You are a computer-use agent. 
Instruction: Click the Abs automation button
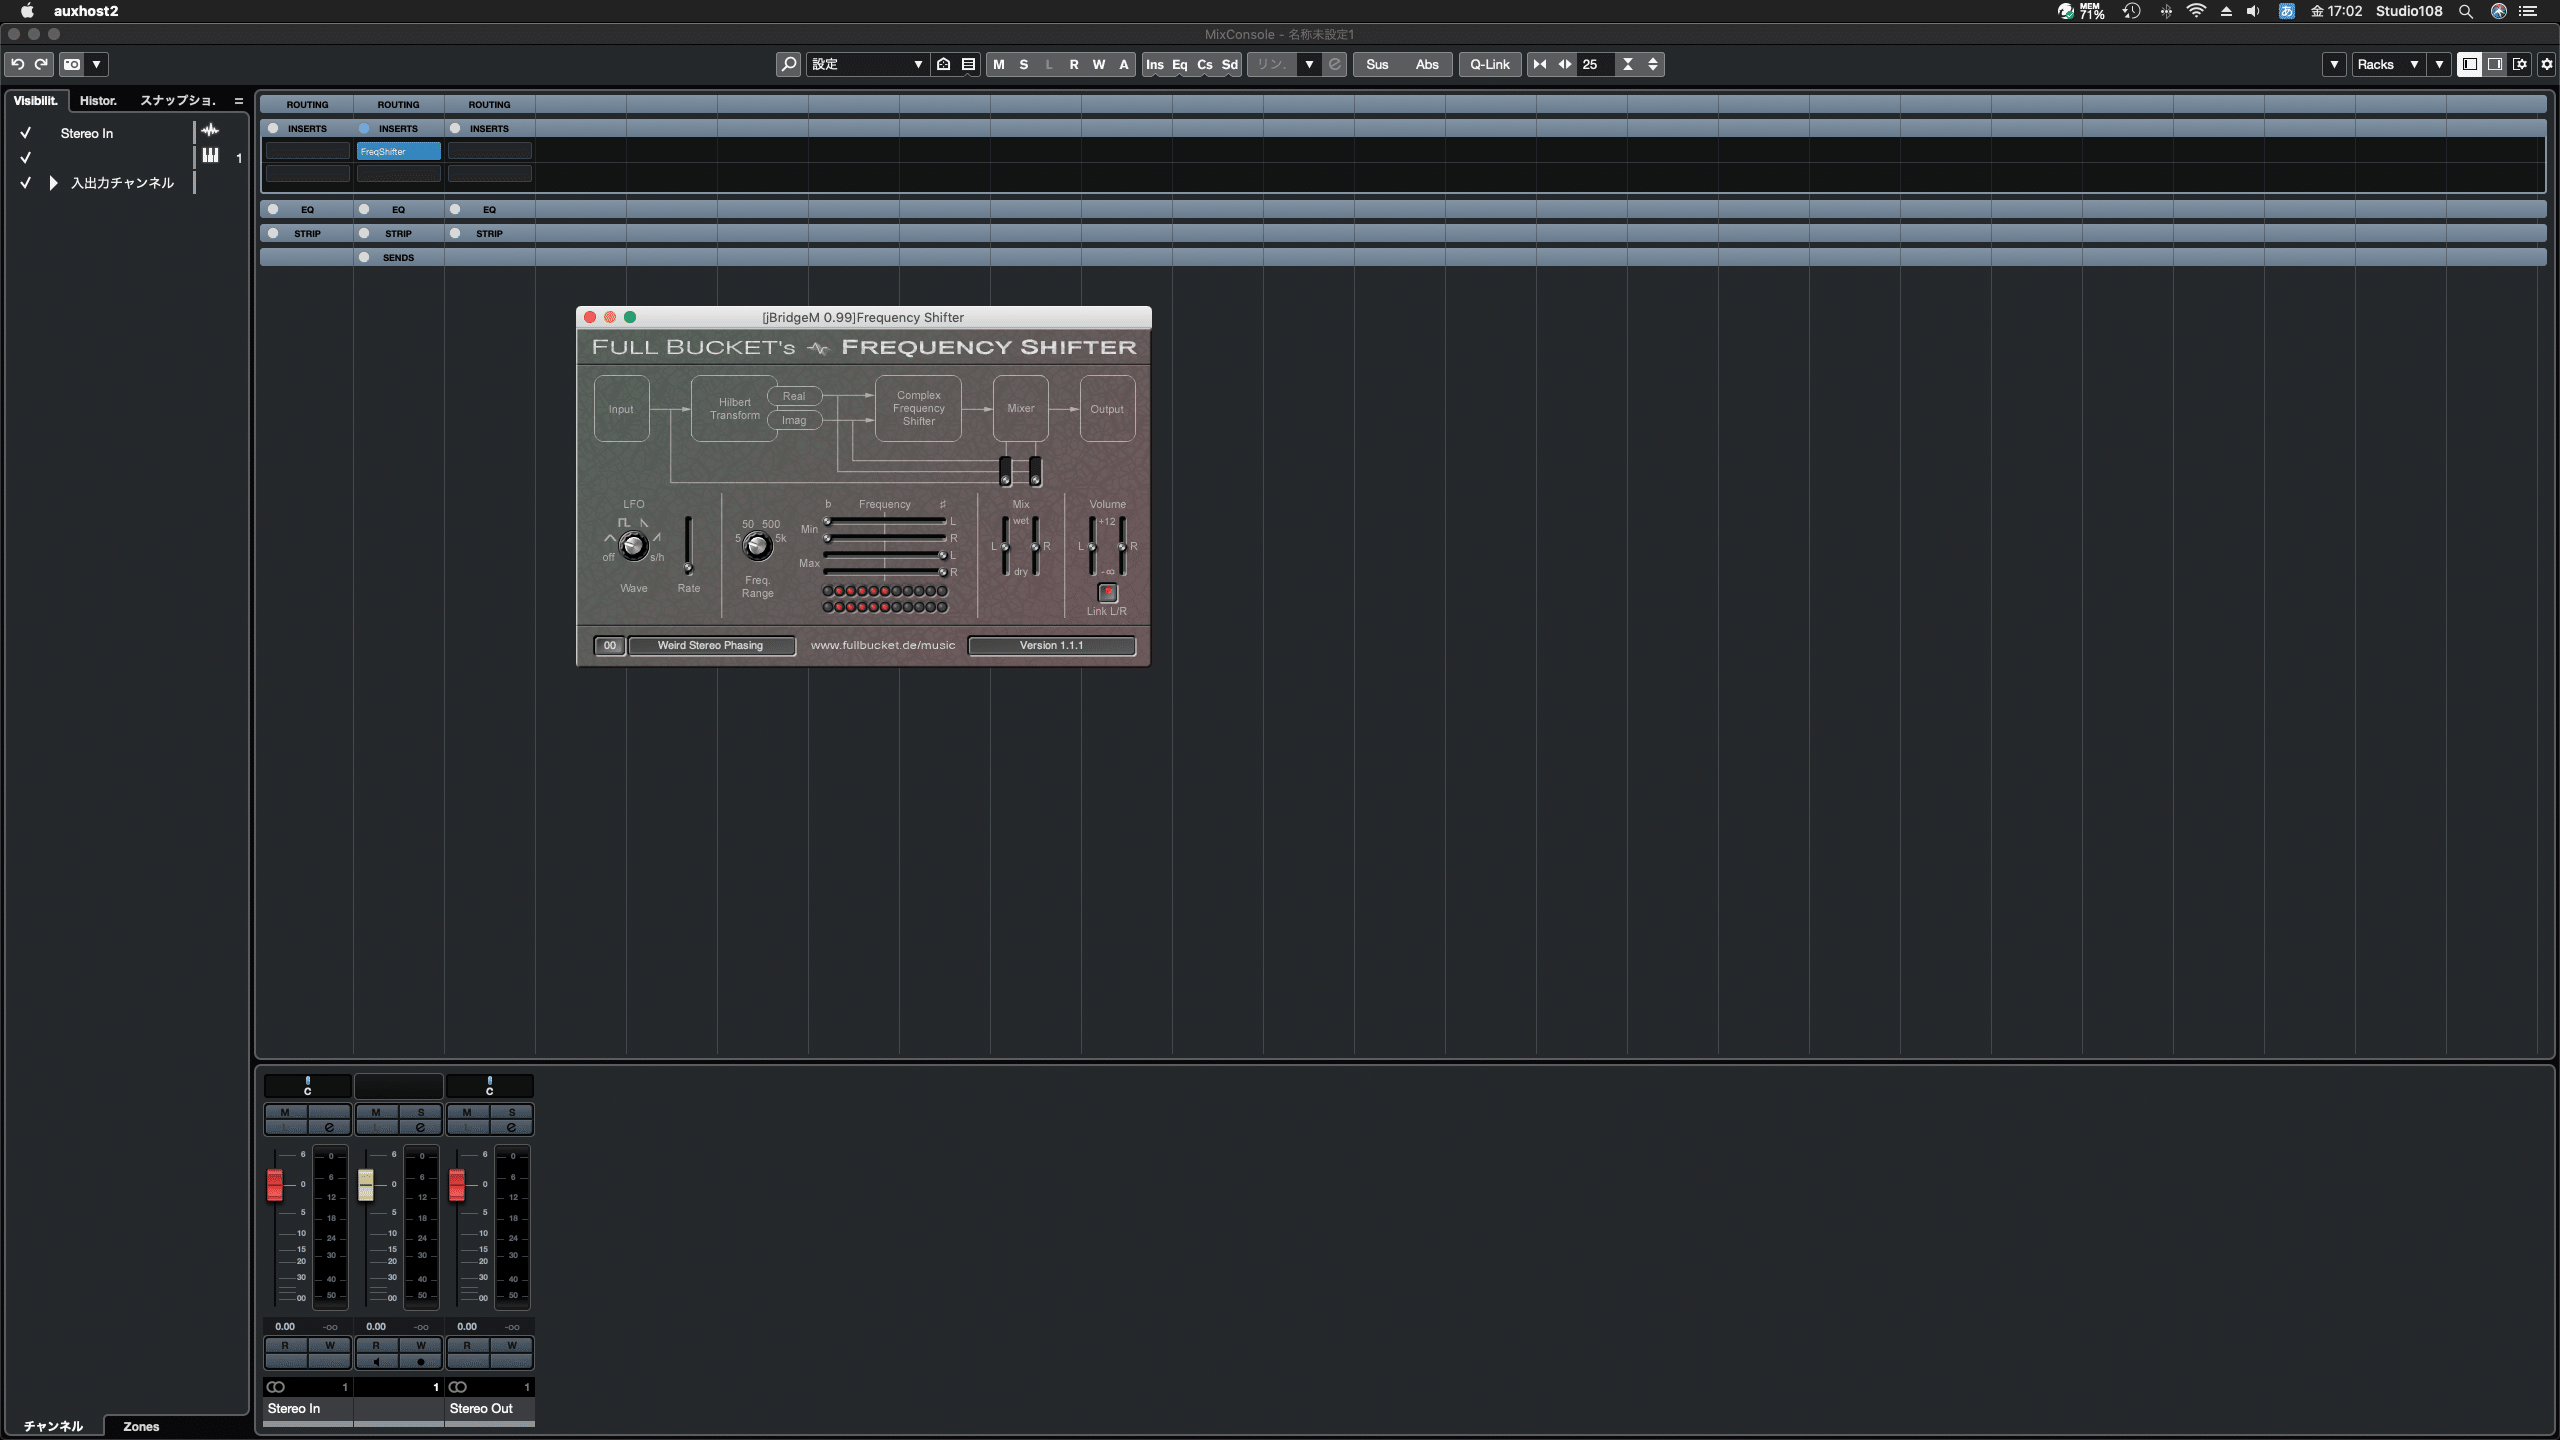pyautogui.click(x=1427, y=64)
